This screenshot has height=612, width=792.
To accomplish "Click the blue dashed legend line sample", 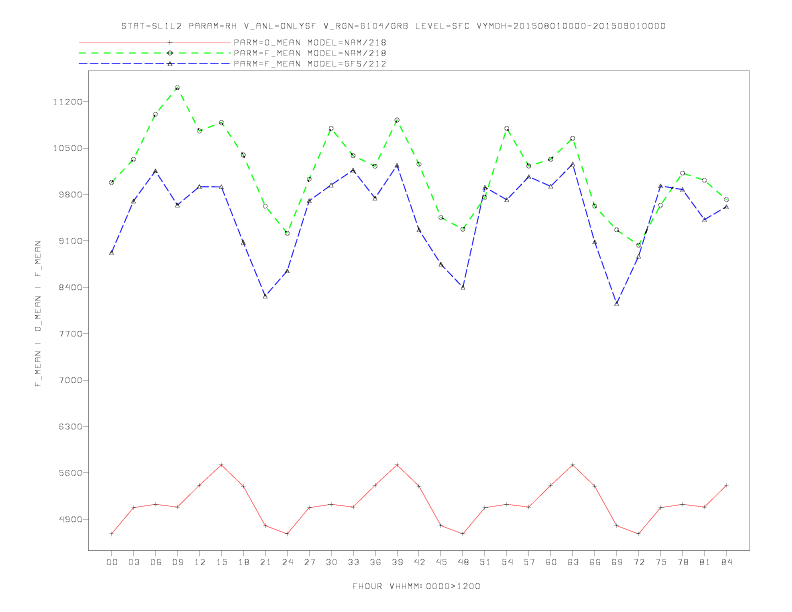I will 155,64.
